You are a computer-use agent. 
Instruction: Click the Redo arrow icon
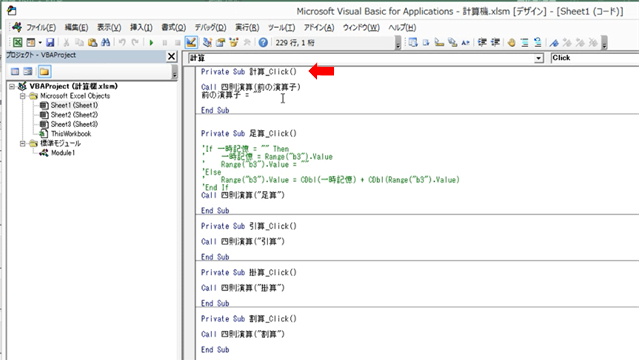135,42
